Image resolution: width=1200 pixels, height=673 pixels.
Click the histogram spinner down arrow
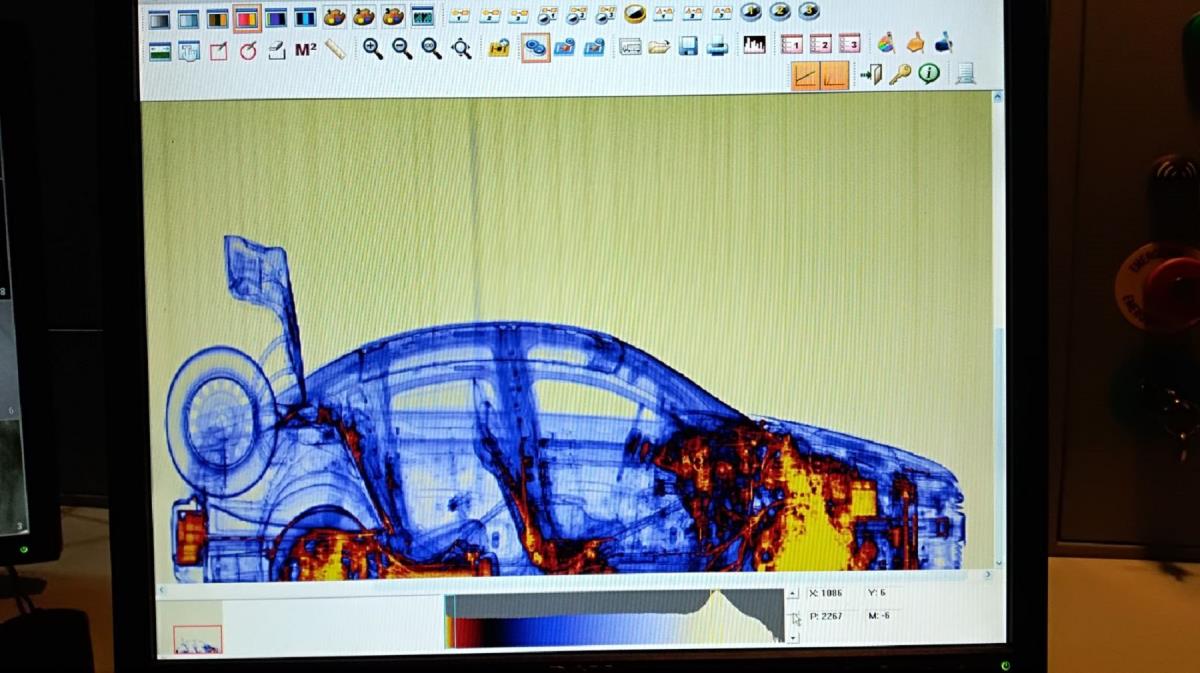pos(793,637)
